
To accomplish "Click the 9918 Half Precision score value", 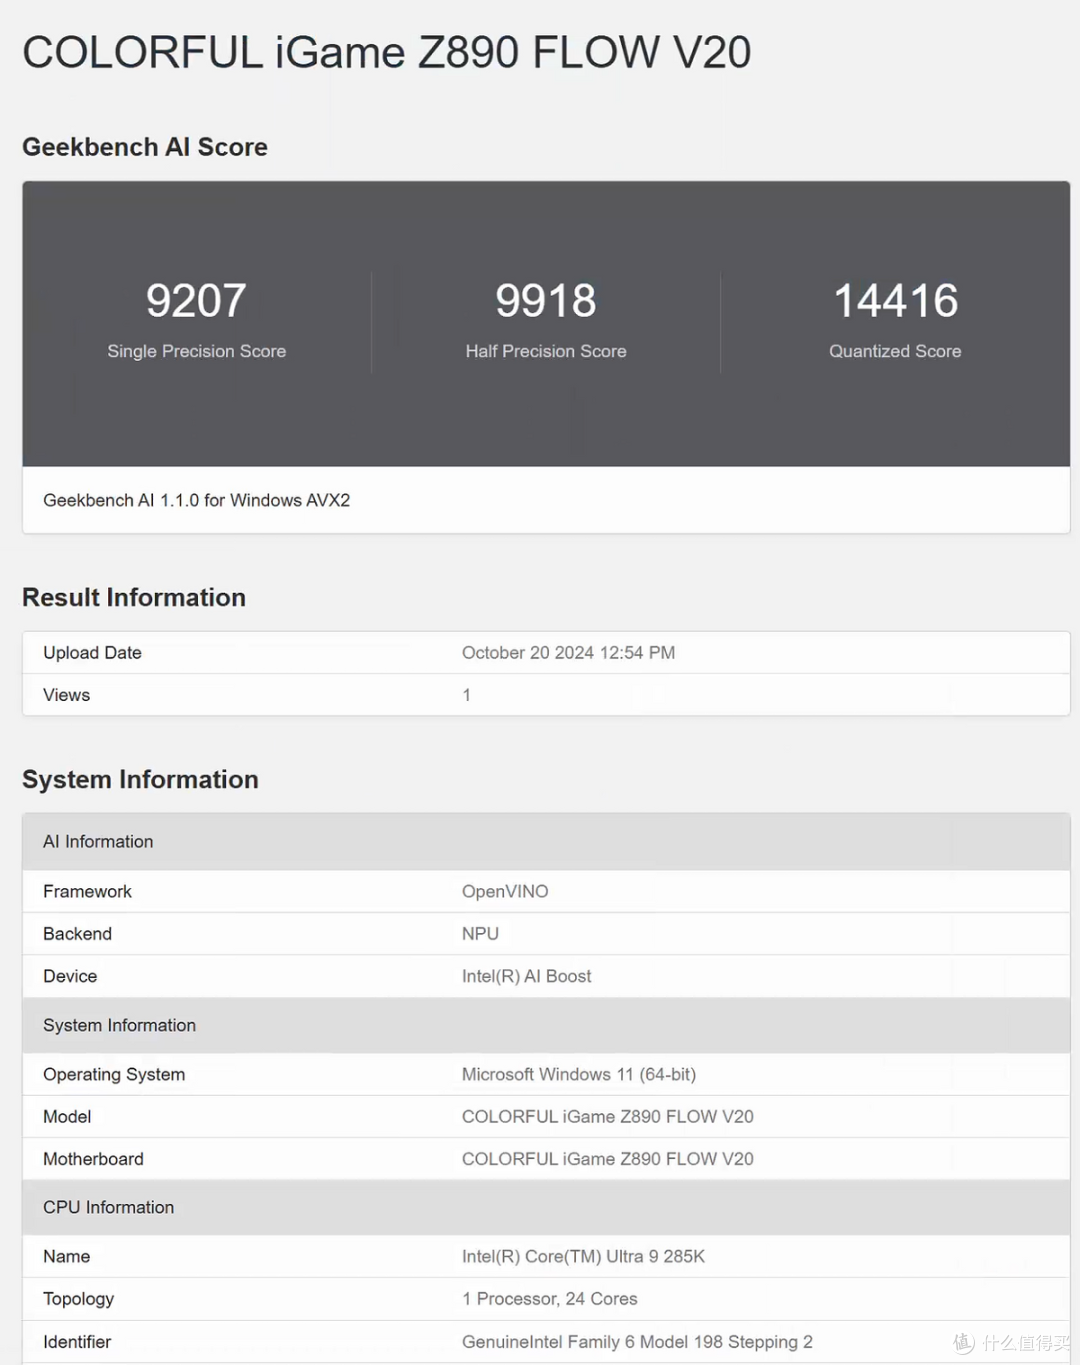I will coord(546,300).
